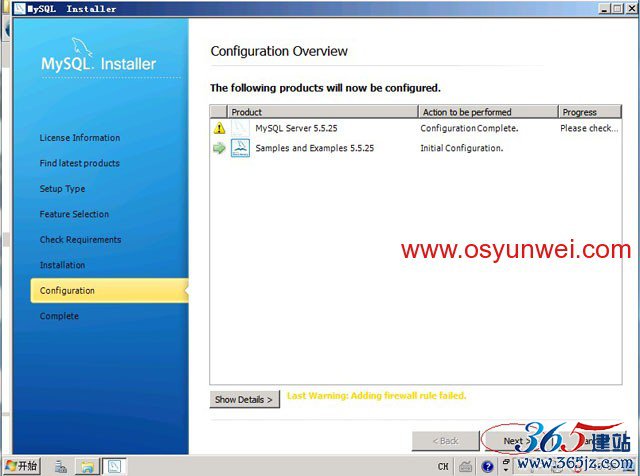The image size is (640, 476).
Task: Click the MySQL Installer taskbar button
Action: 114,466
